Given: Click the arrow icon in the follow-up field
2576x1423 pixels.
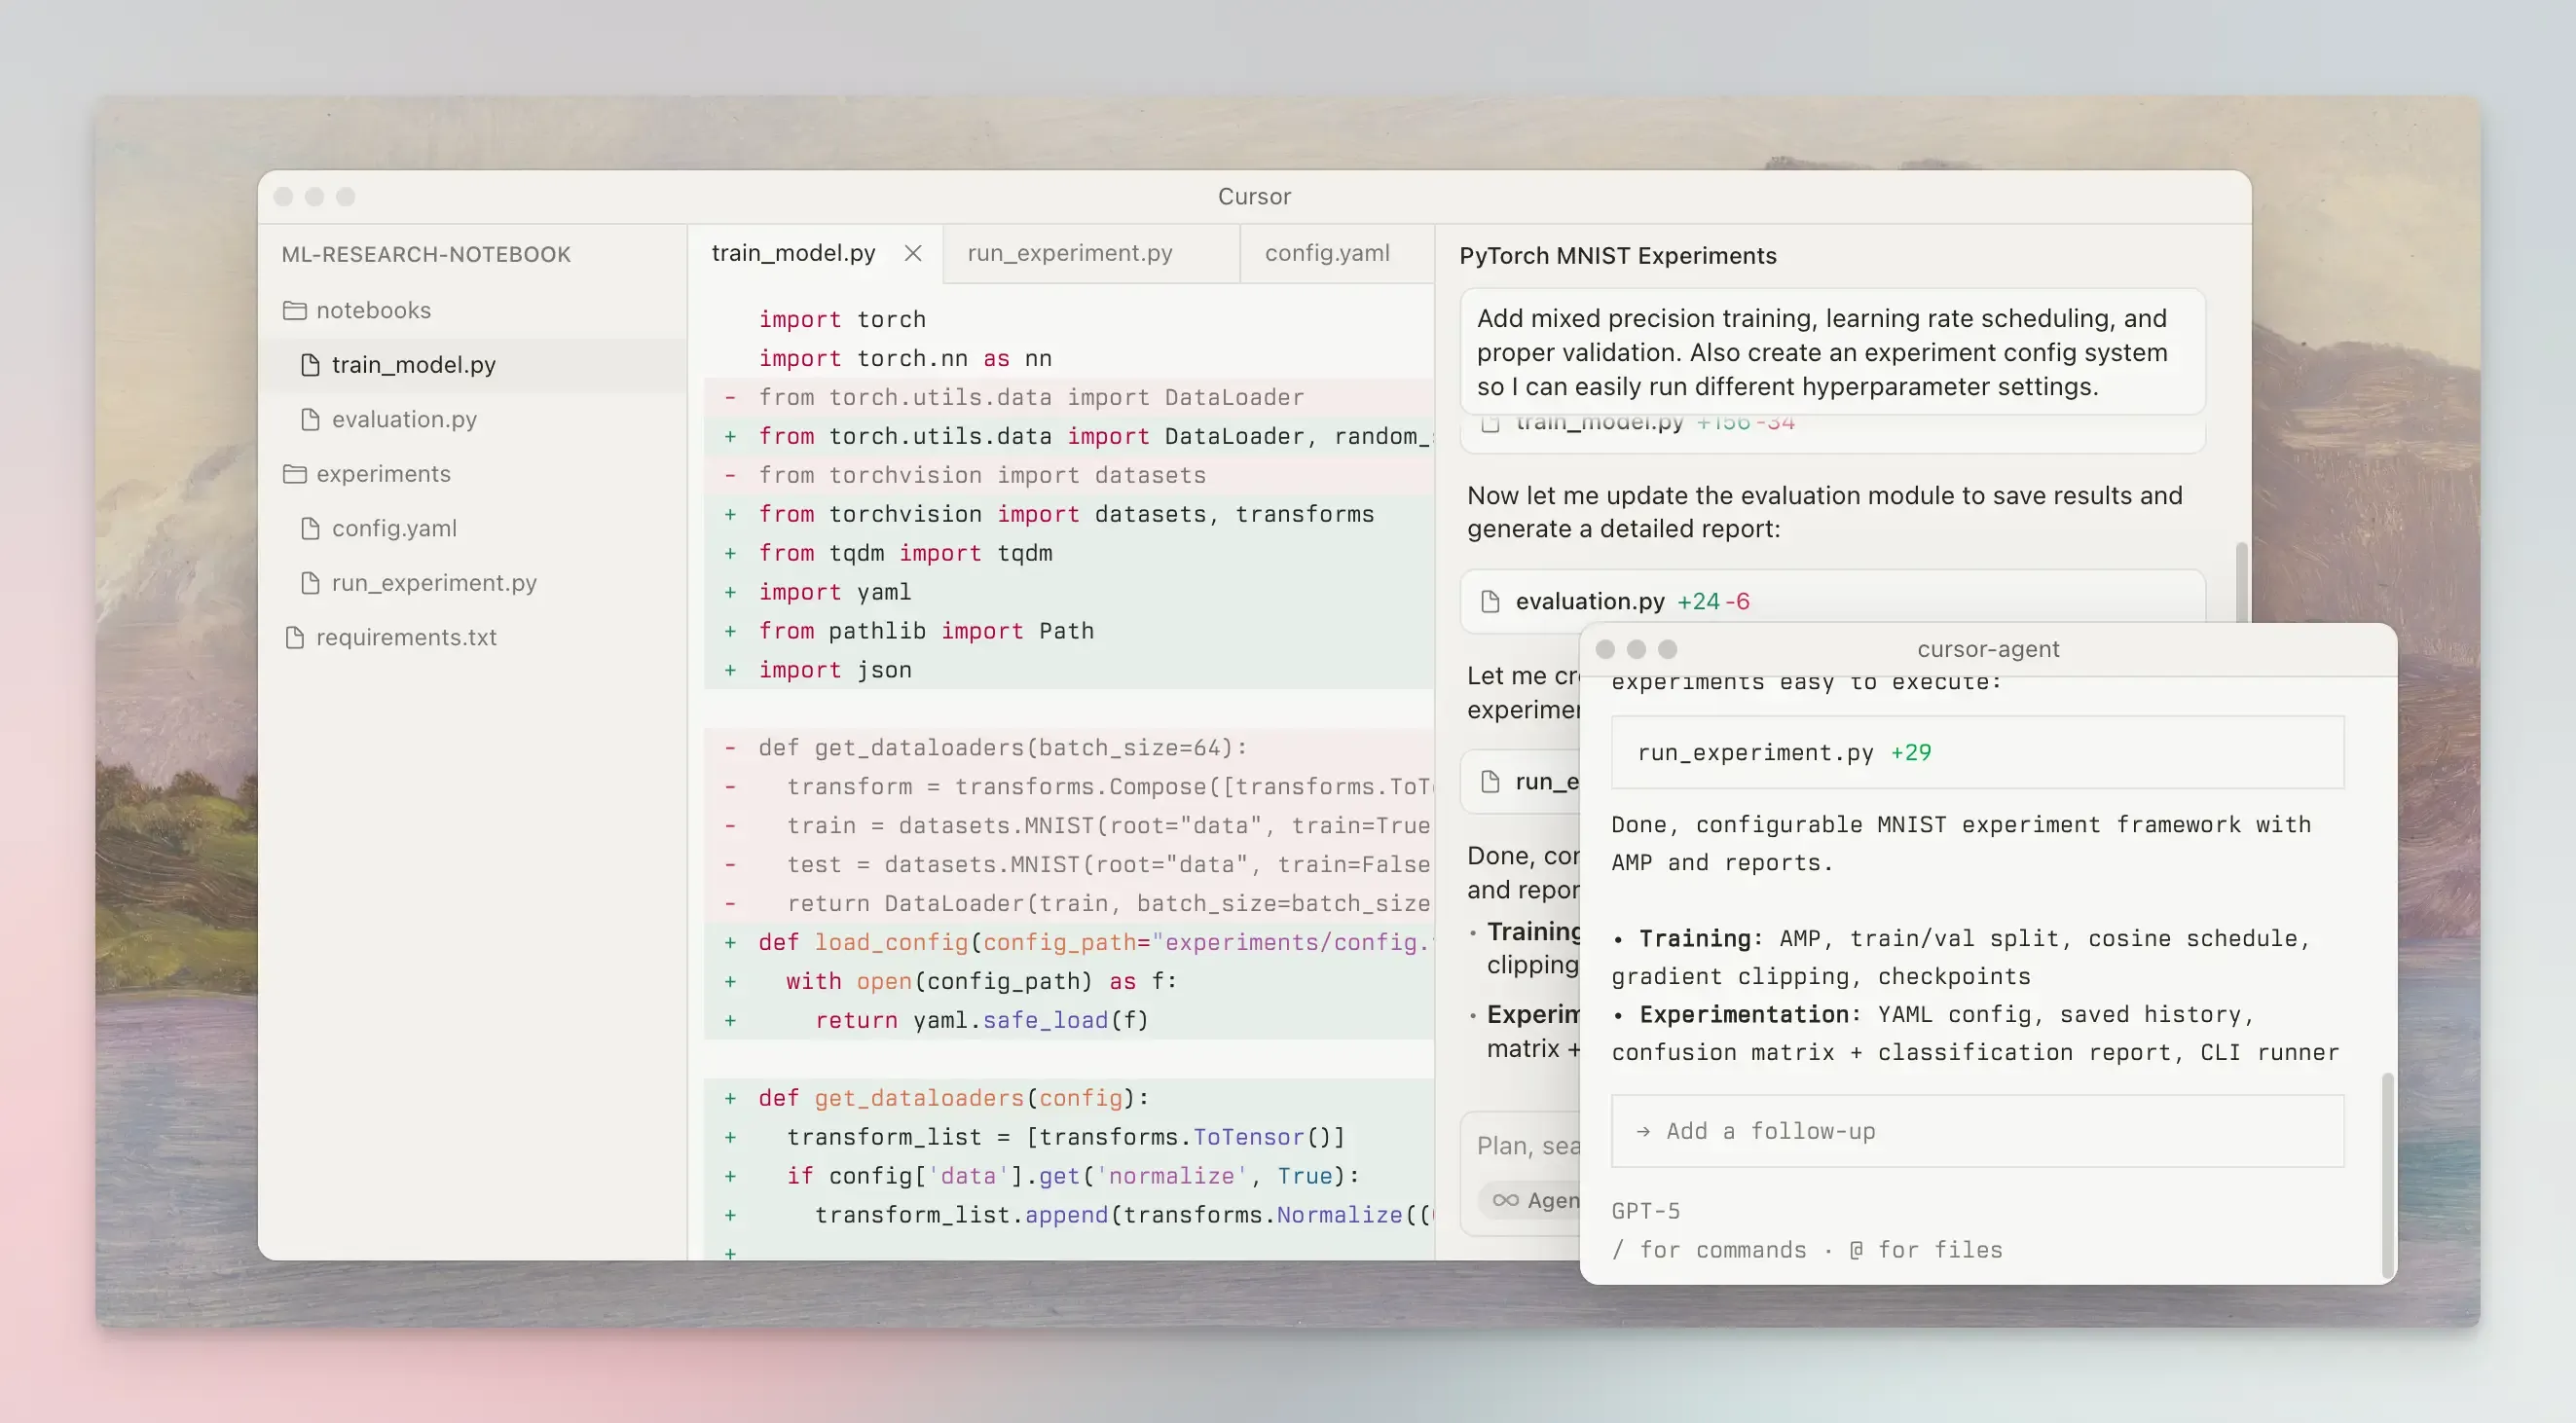Looking at the screenshot, I should pos(1643,1131).
